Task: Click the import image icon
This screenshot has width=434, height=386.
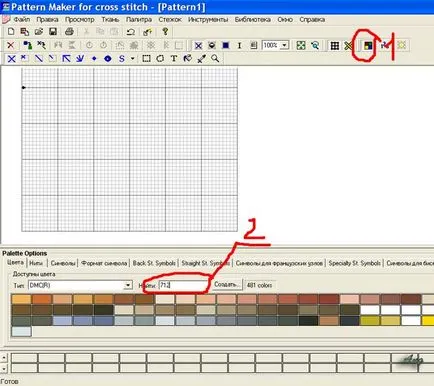Action: click(x=25, y=32)
